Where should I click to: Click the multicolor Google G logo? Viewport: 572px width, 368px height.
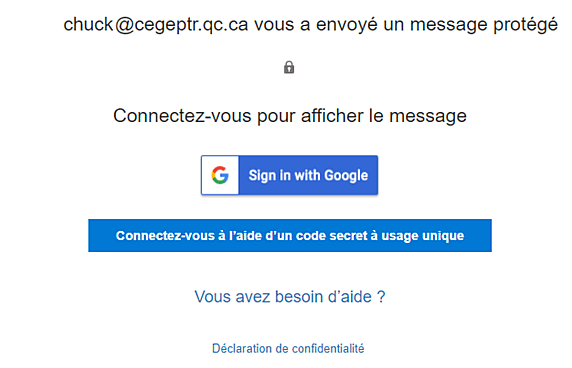tap(220, 175)
